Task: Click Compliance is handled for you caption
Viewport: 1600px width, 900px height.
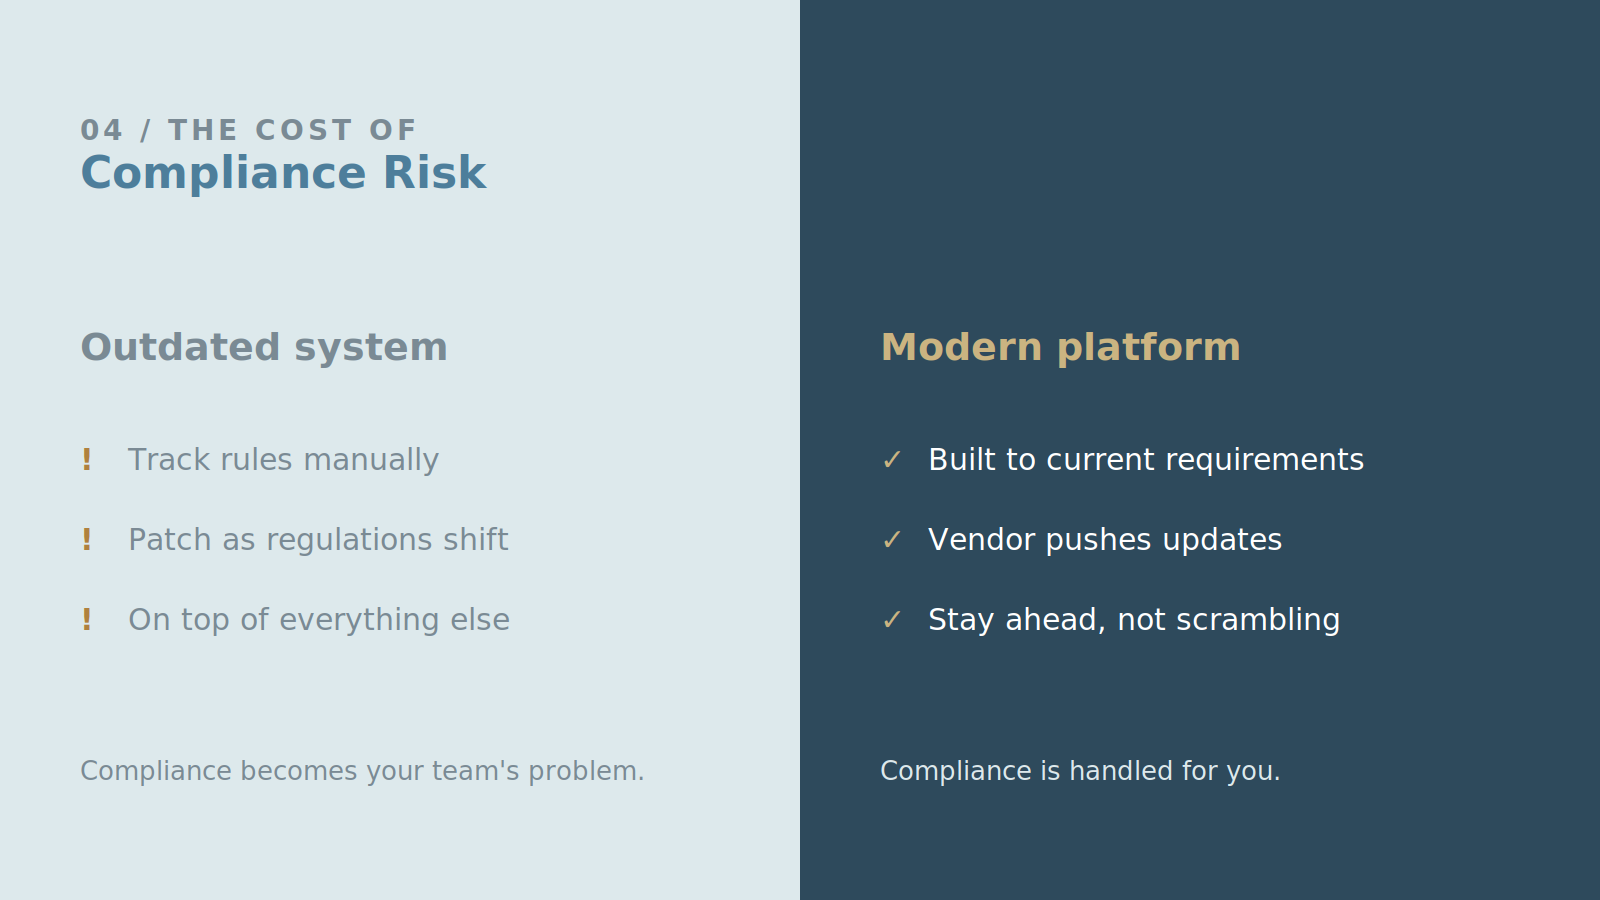Action: (x=1080, y=771)
